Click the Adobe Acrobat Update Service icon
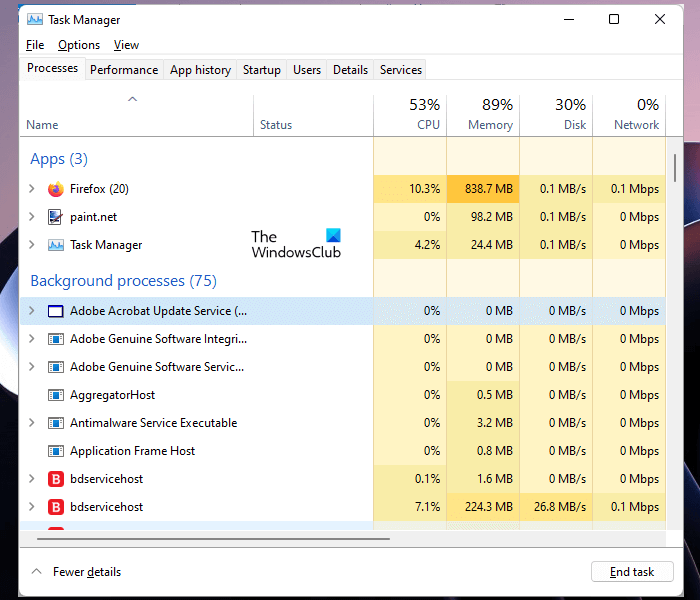 tap(56, 311)
